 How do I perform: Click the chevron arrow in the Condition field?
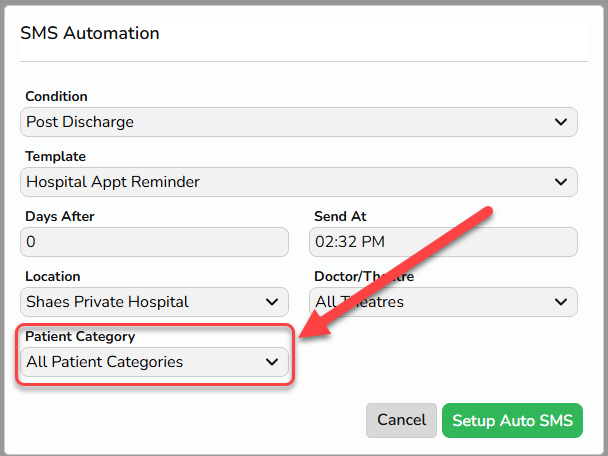click(561, 122)
